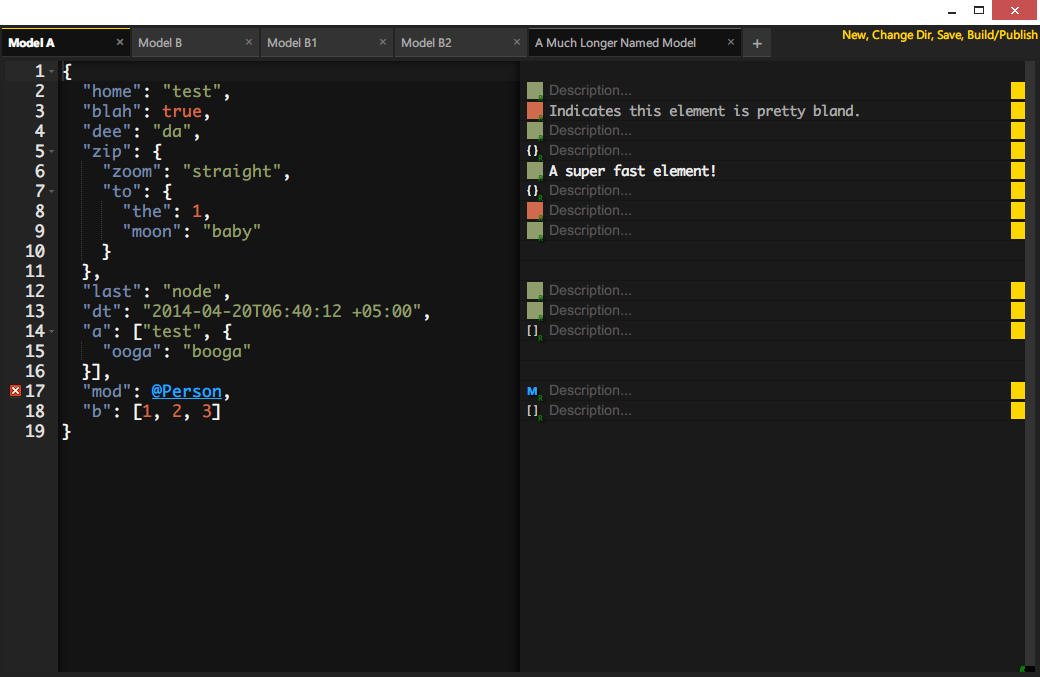Screen dimensions: 1040x677
Task: Click yellow swatch on the "a" array description row
Action: pyautogui.click(x=1017, y=330)
